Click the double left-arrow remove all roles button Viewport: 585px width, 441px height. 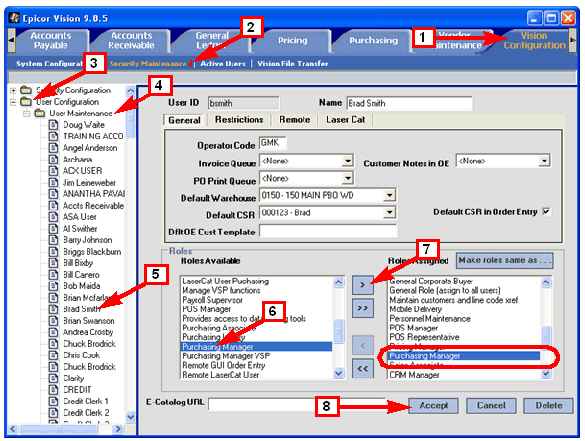(x=362, y=369)
